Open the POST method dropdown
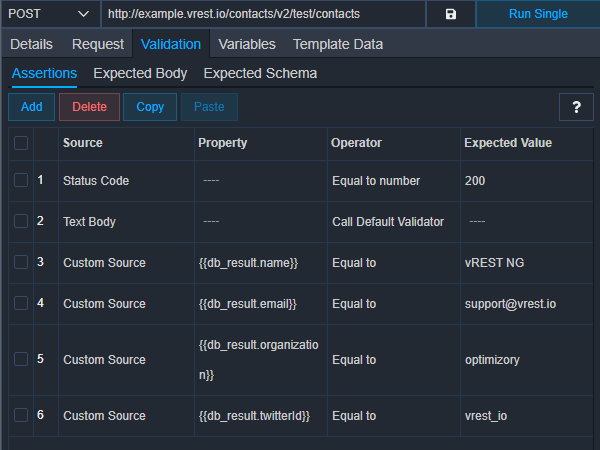600x450 pixels. [50, 14]
